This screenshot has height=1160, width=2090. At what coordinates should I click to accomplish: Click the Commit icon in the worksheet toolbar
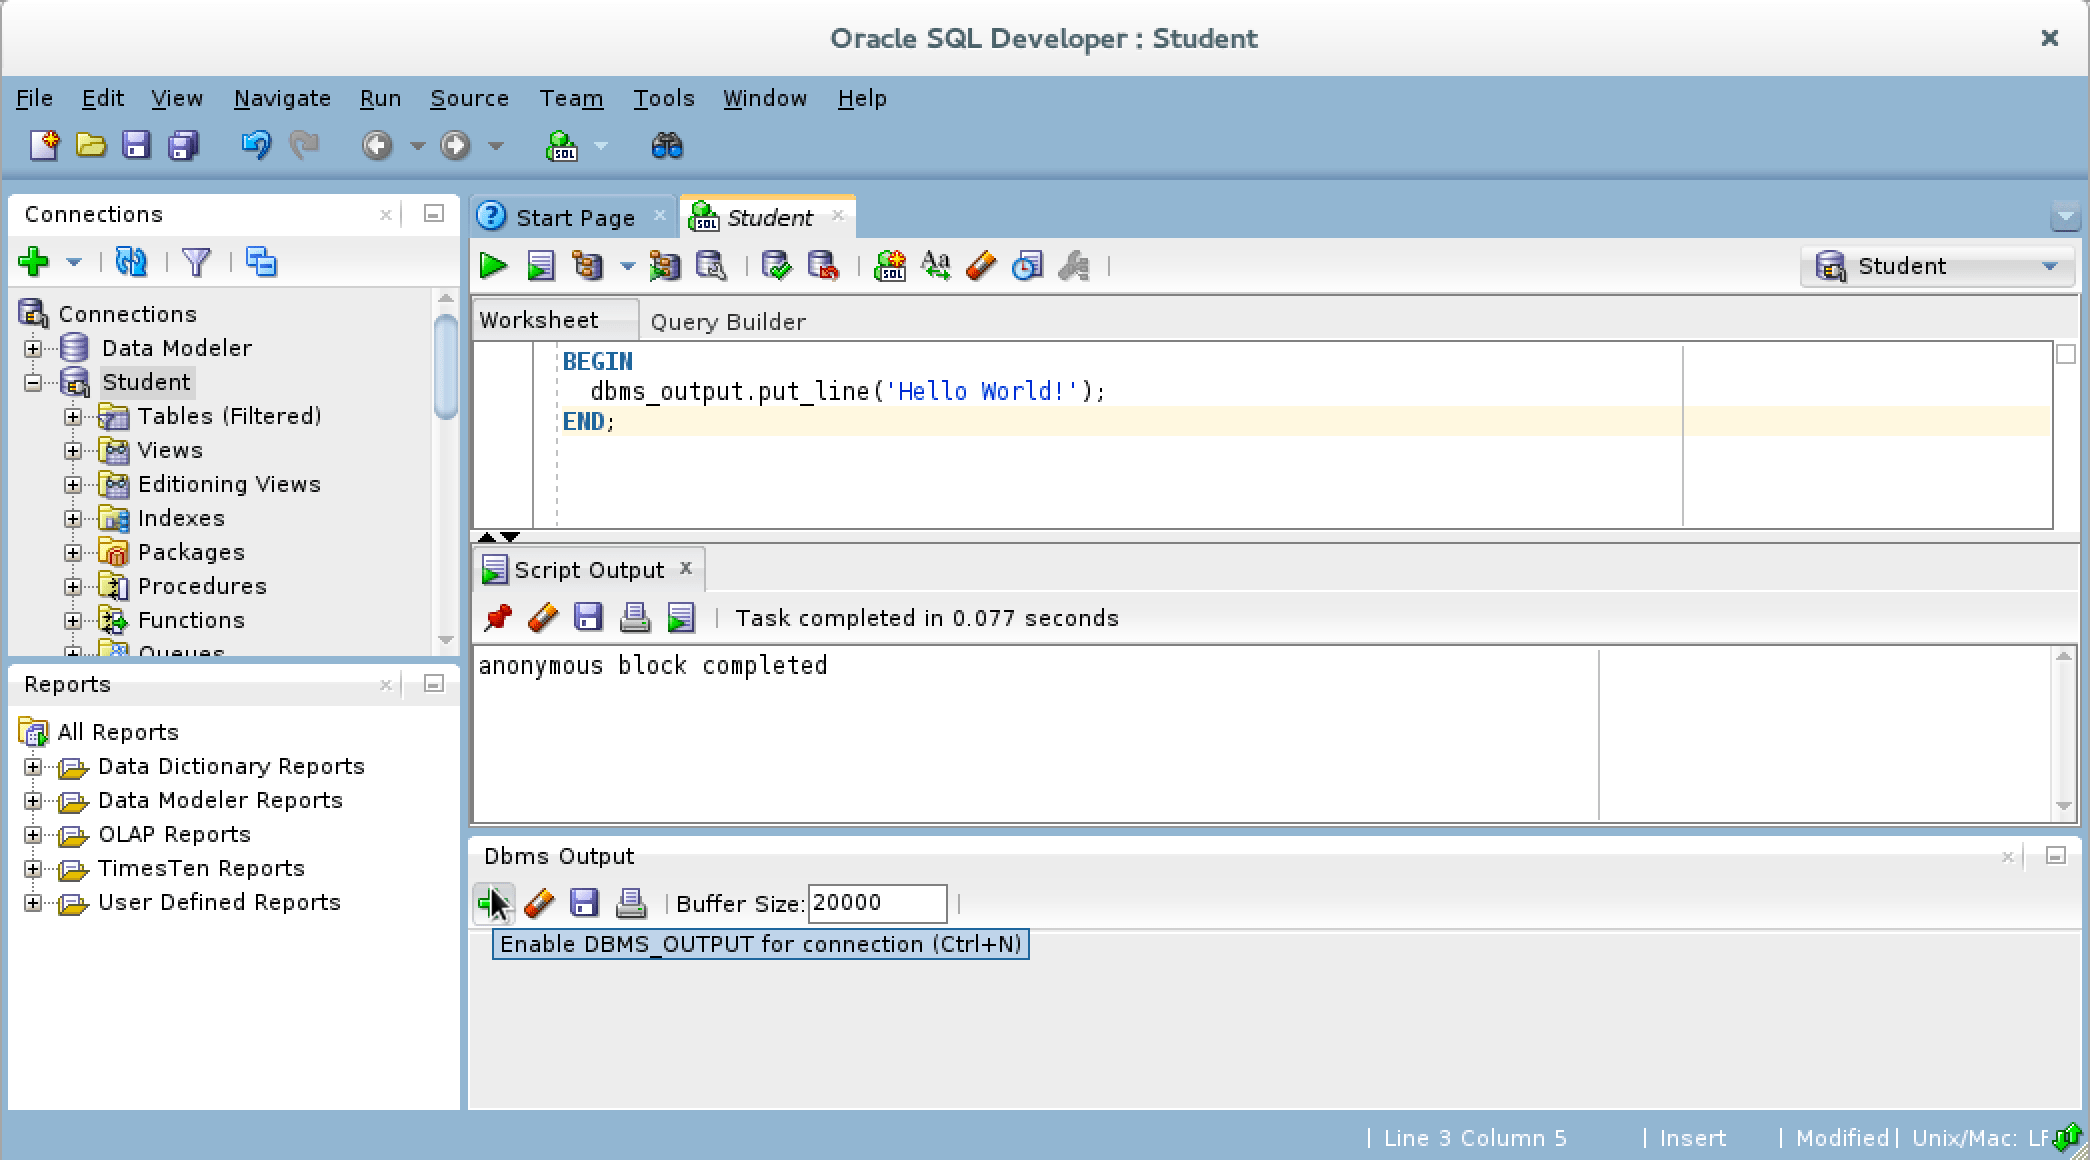(x=776, y=266)
